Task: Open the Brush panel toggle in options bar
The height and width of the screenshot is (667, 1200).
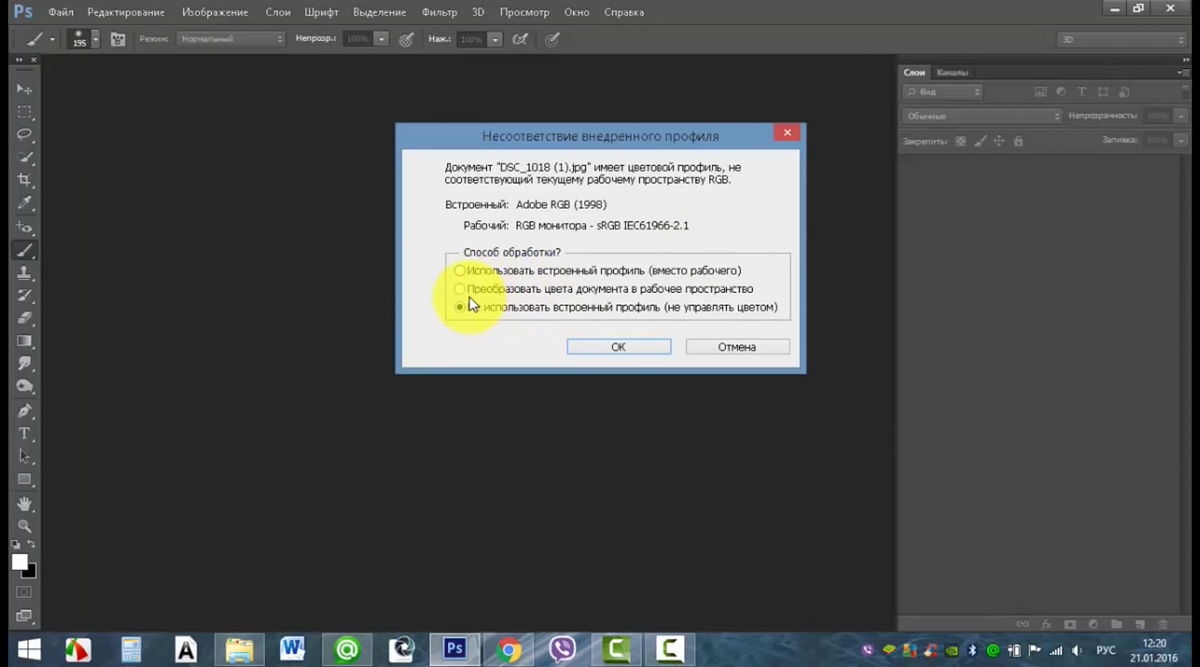Action: coord(118,39)
